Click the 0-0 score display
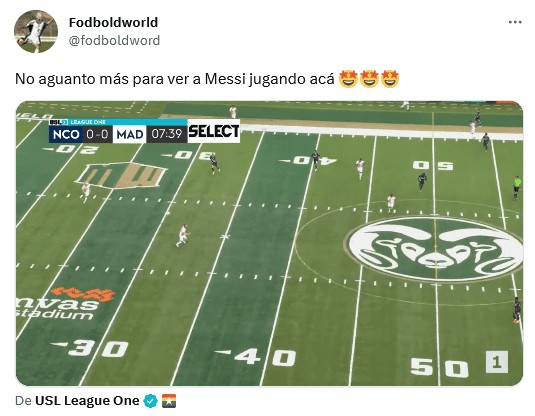 (98, 134)
